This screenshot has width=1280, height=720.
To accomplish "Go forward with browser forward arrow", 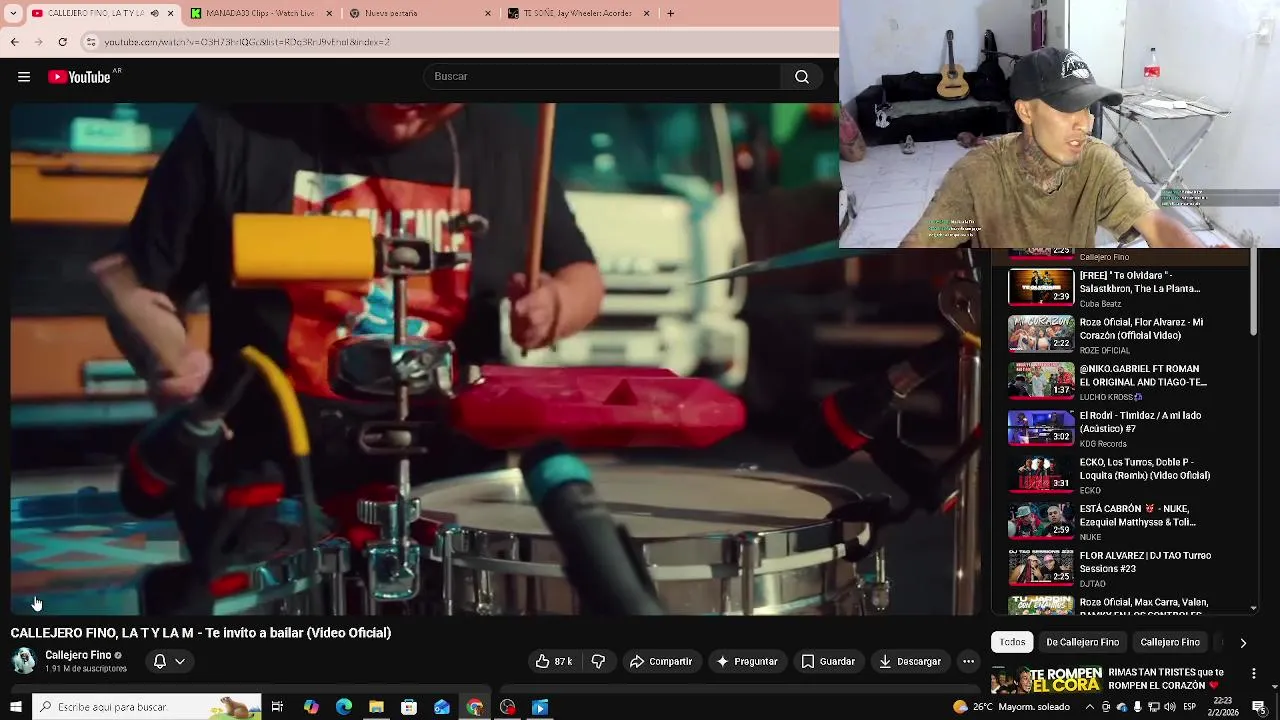I will [38, 42].
